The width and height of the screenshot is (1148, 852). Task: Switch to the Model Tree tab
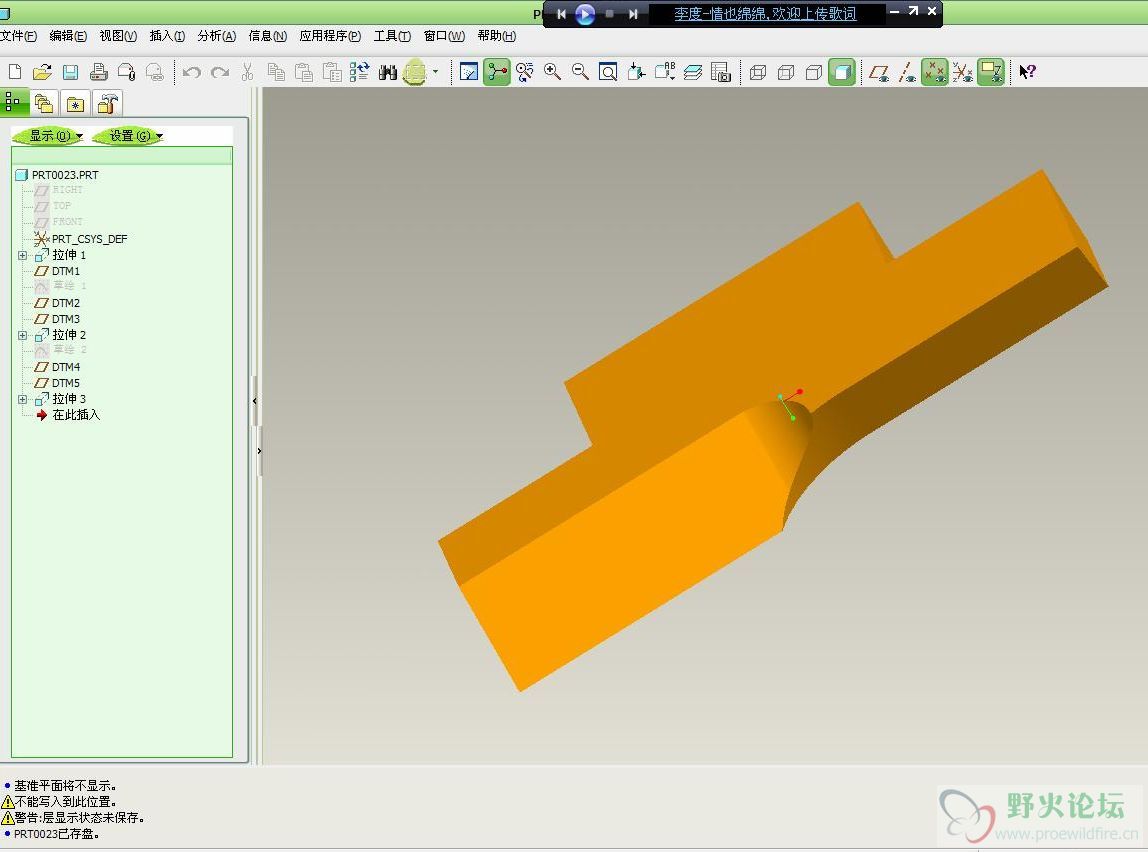click(14, 102)
